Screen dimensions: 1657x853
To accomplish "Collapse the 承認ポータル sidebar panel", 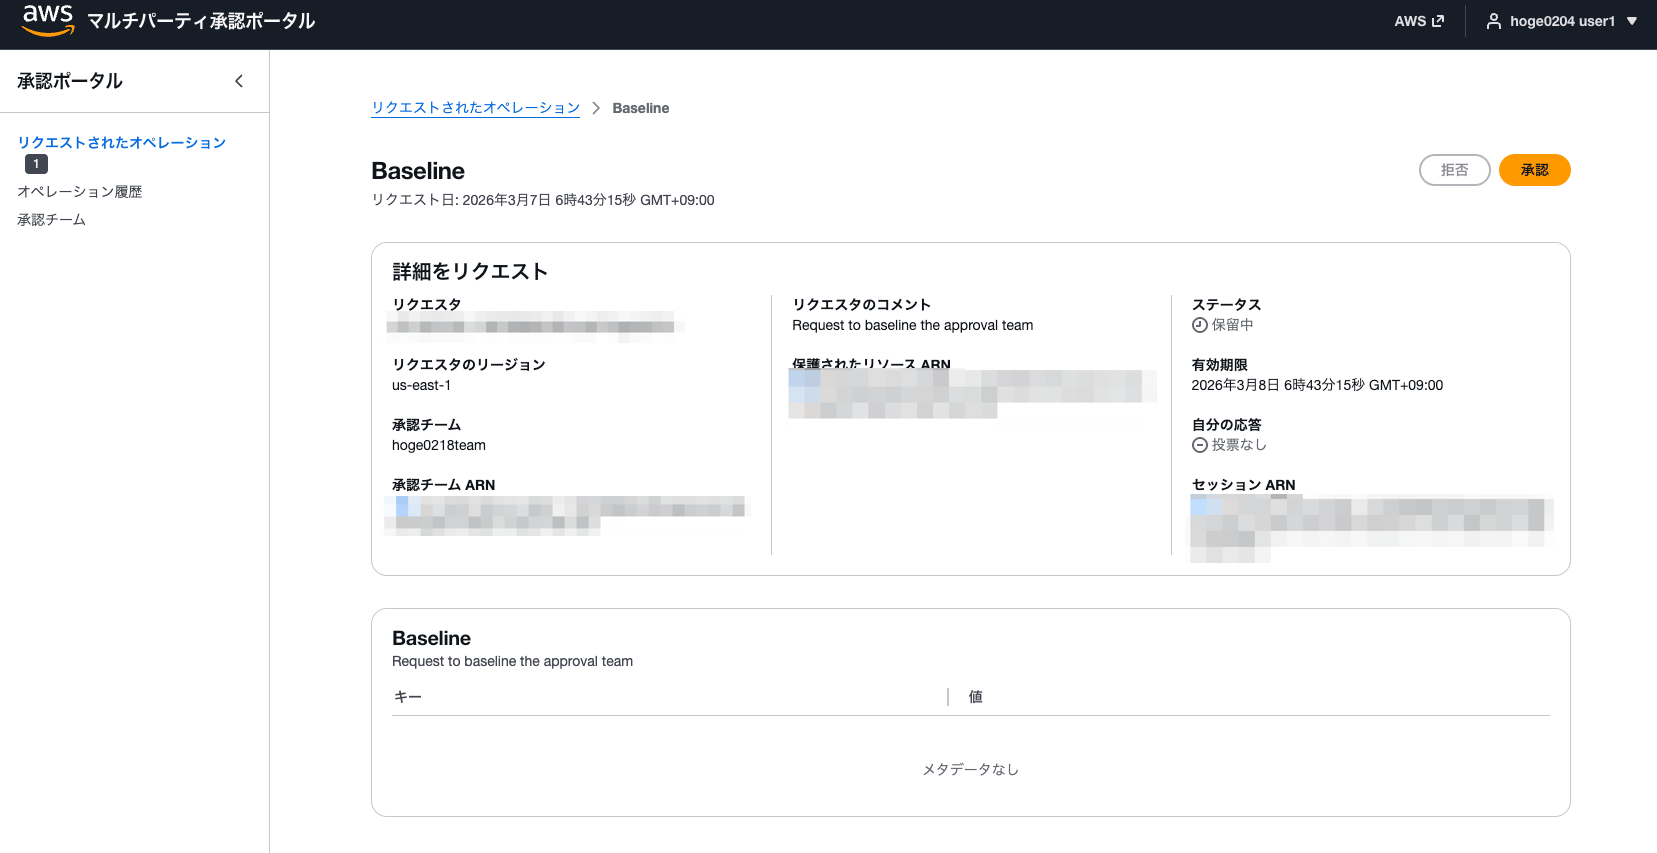I will [x=239, y=81].
